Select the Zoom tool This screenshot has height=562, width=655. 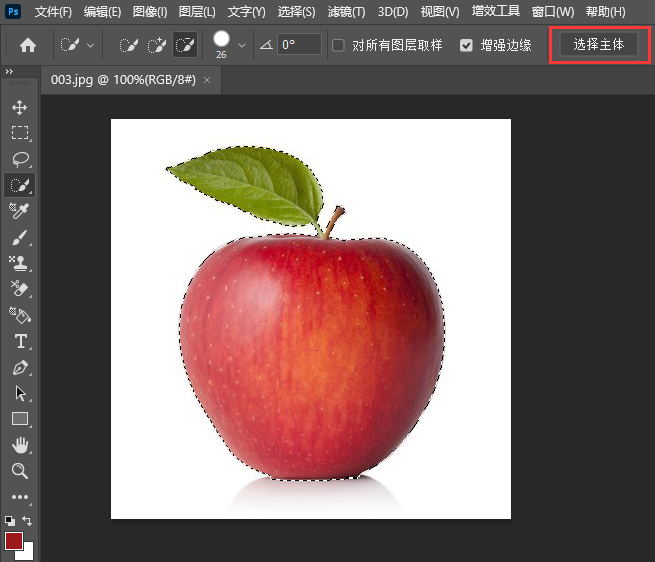click(20, 471)
